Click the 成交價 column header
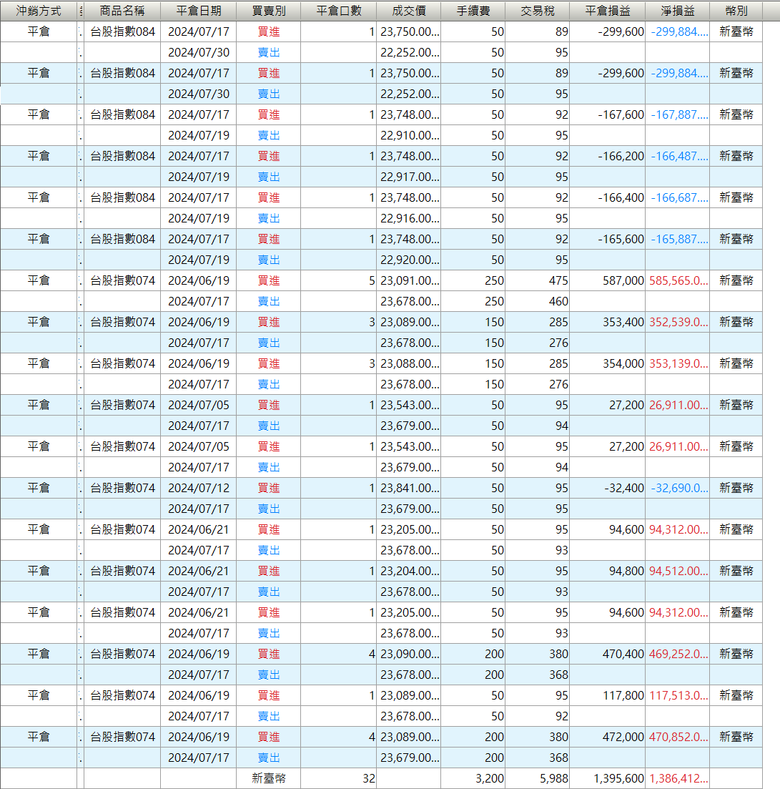 pos(408,11)
